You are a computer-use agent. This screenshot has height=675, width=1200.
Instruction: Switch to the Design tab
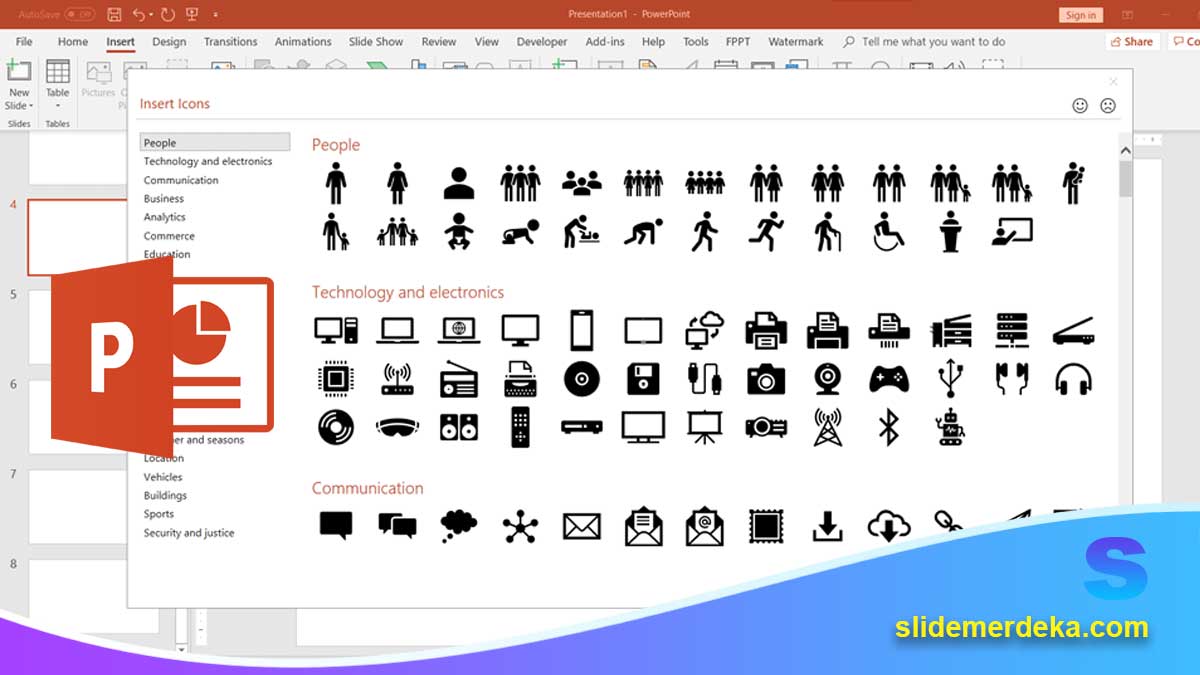(x=169, y=42)
